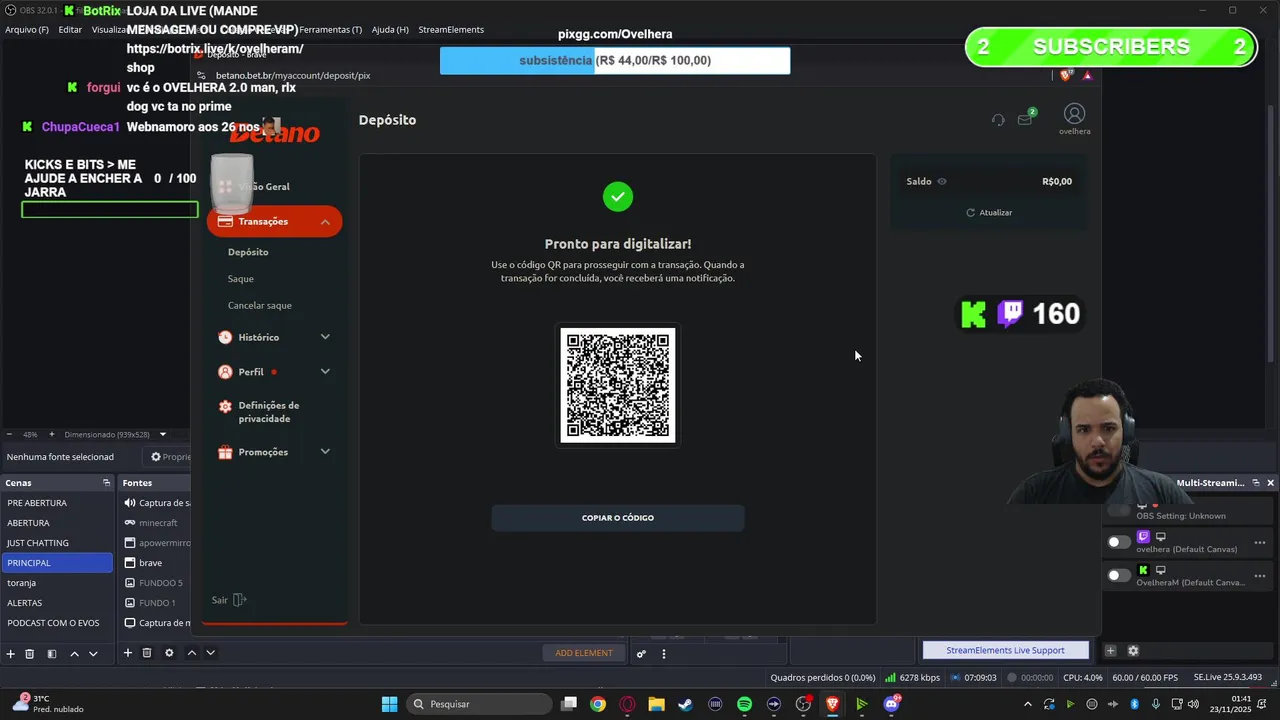Select the JUST CHATTING scene
Image resolution: width=1280 pixels, height=720 pixels.
click(x=57, y=543)
